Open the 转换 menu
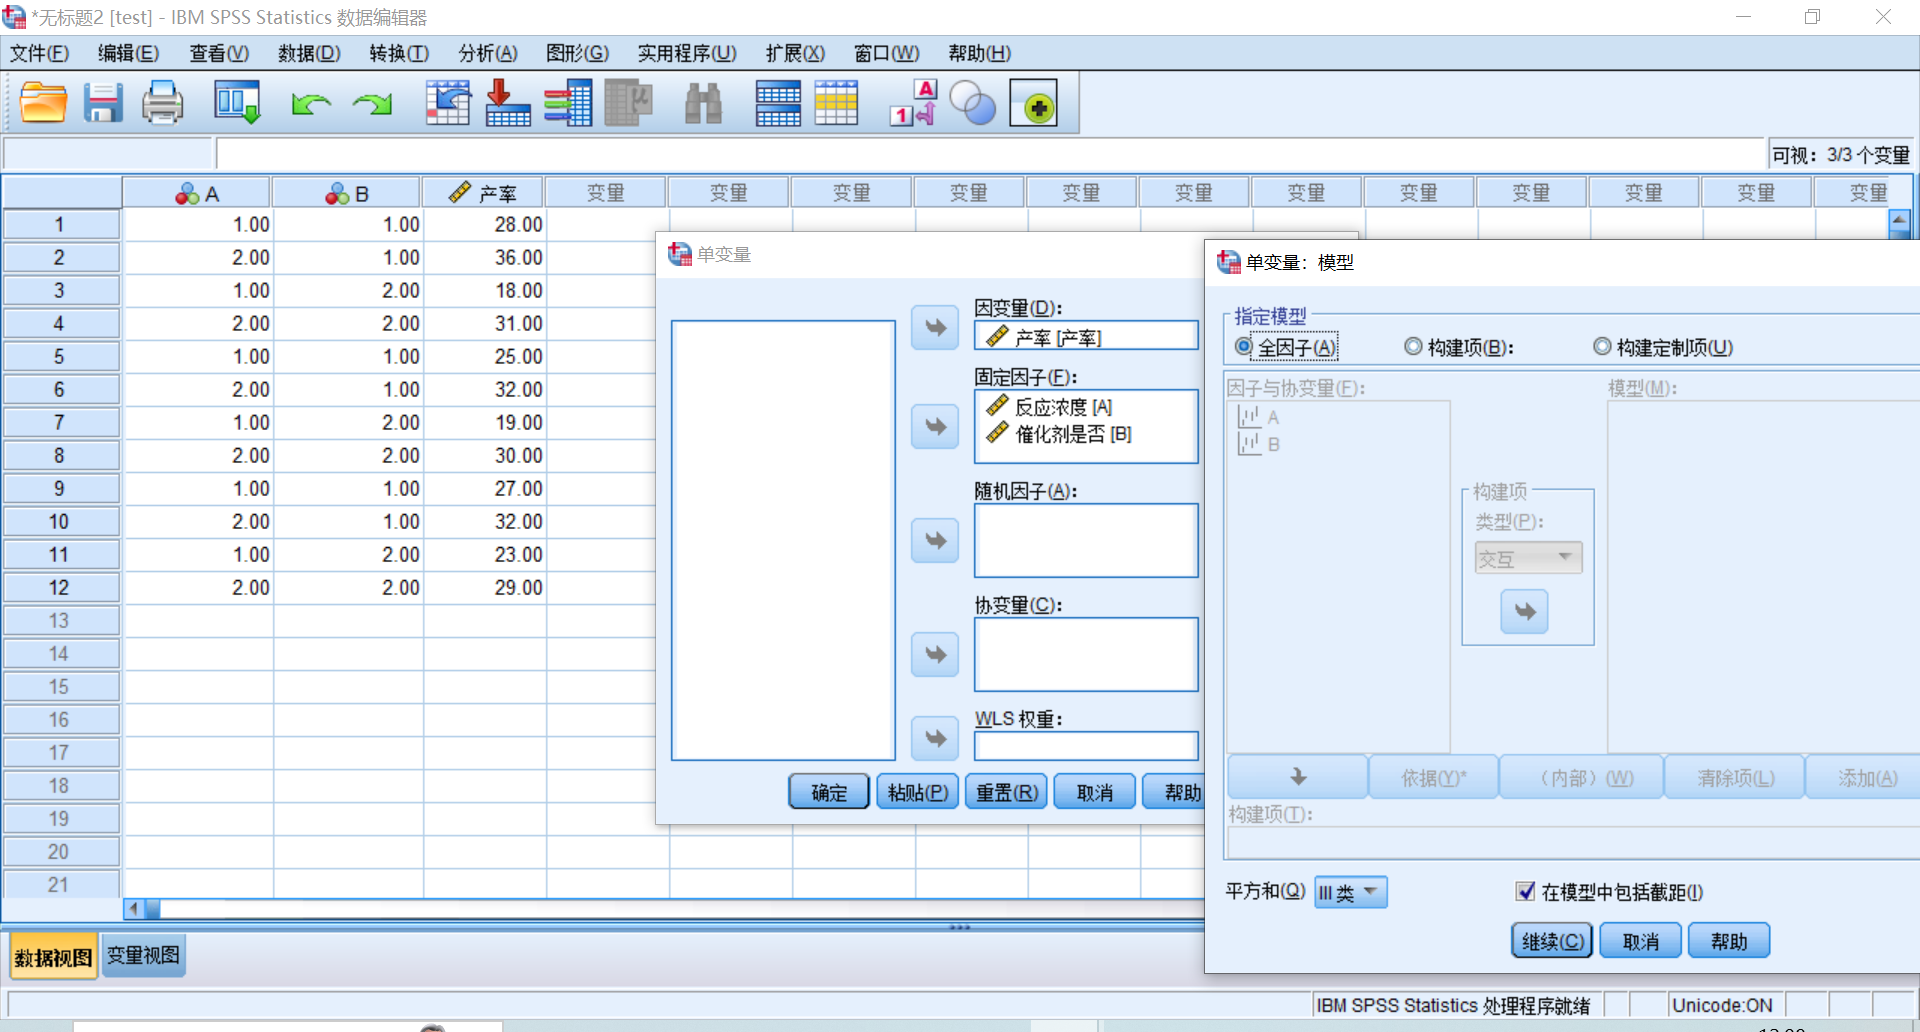Viewport: 1920px width, 1032px height. point(398,53)
